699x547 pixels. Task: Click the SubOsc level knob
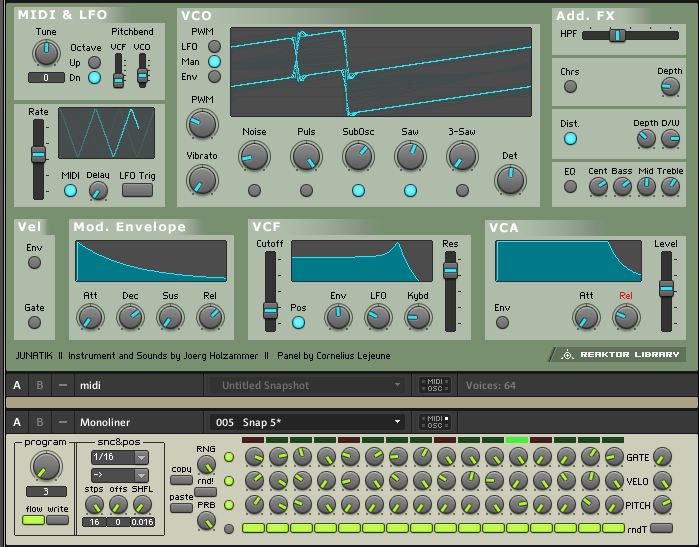click(x=358, y=156)
